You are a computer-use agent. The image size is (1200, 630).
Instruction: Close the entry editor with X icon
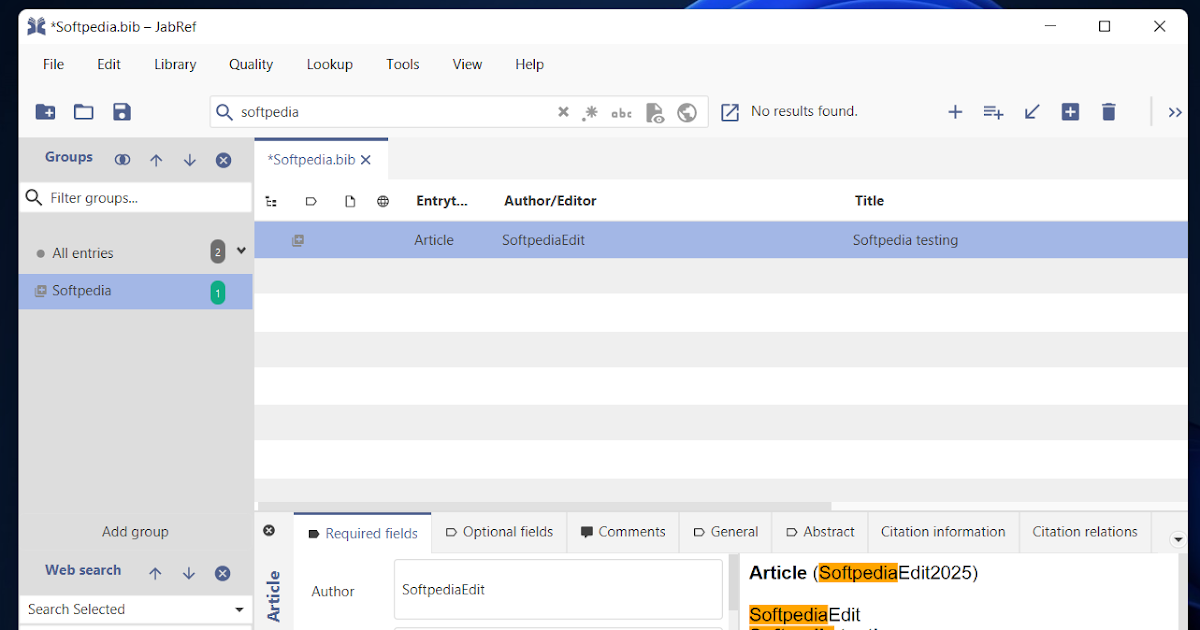point(269,531)
